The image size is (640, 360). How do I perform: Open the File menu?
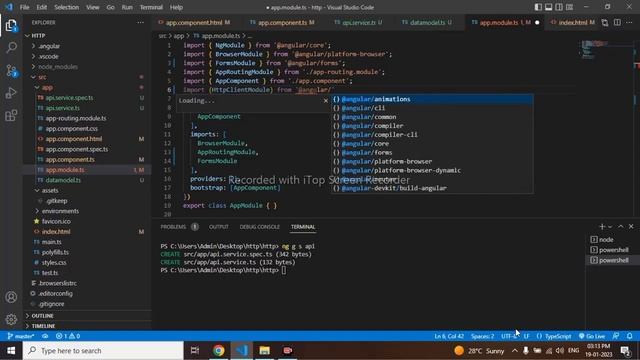point(24,7)
